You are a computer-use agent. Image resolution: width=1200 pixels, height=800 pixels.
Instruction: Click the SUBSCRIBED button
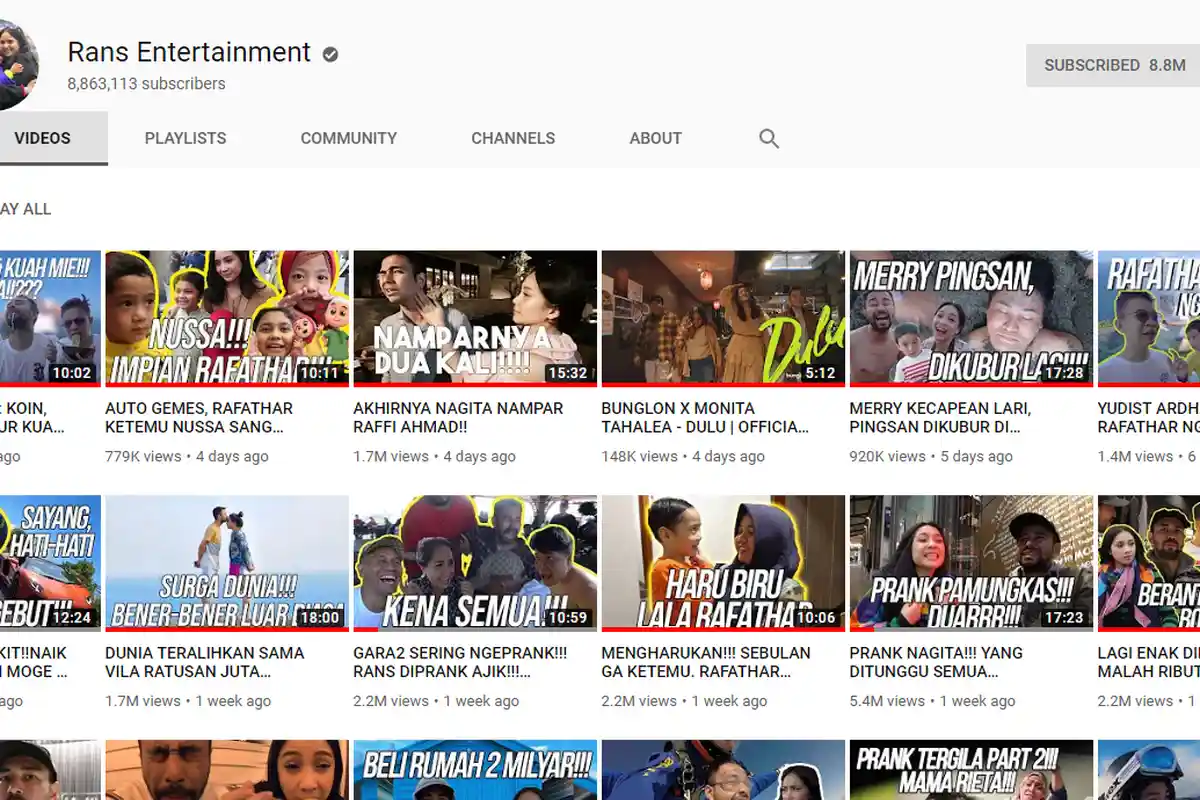click(x=1112, y=65)
